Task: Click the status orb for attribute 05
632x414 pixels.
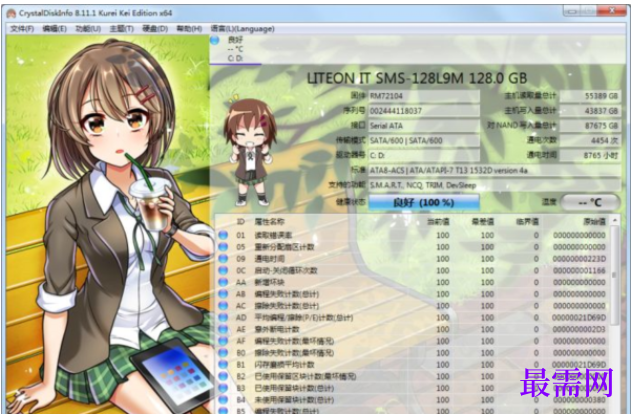Action: [x=223, y=247]
